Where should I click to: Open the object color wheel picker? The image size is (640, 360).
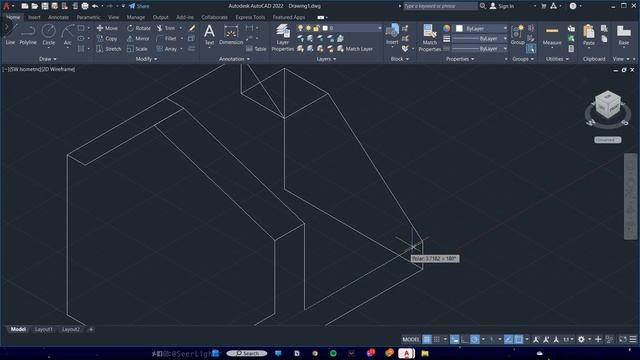447,28
